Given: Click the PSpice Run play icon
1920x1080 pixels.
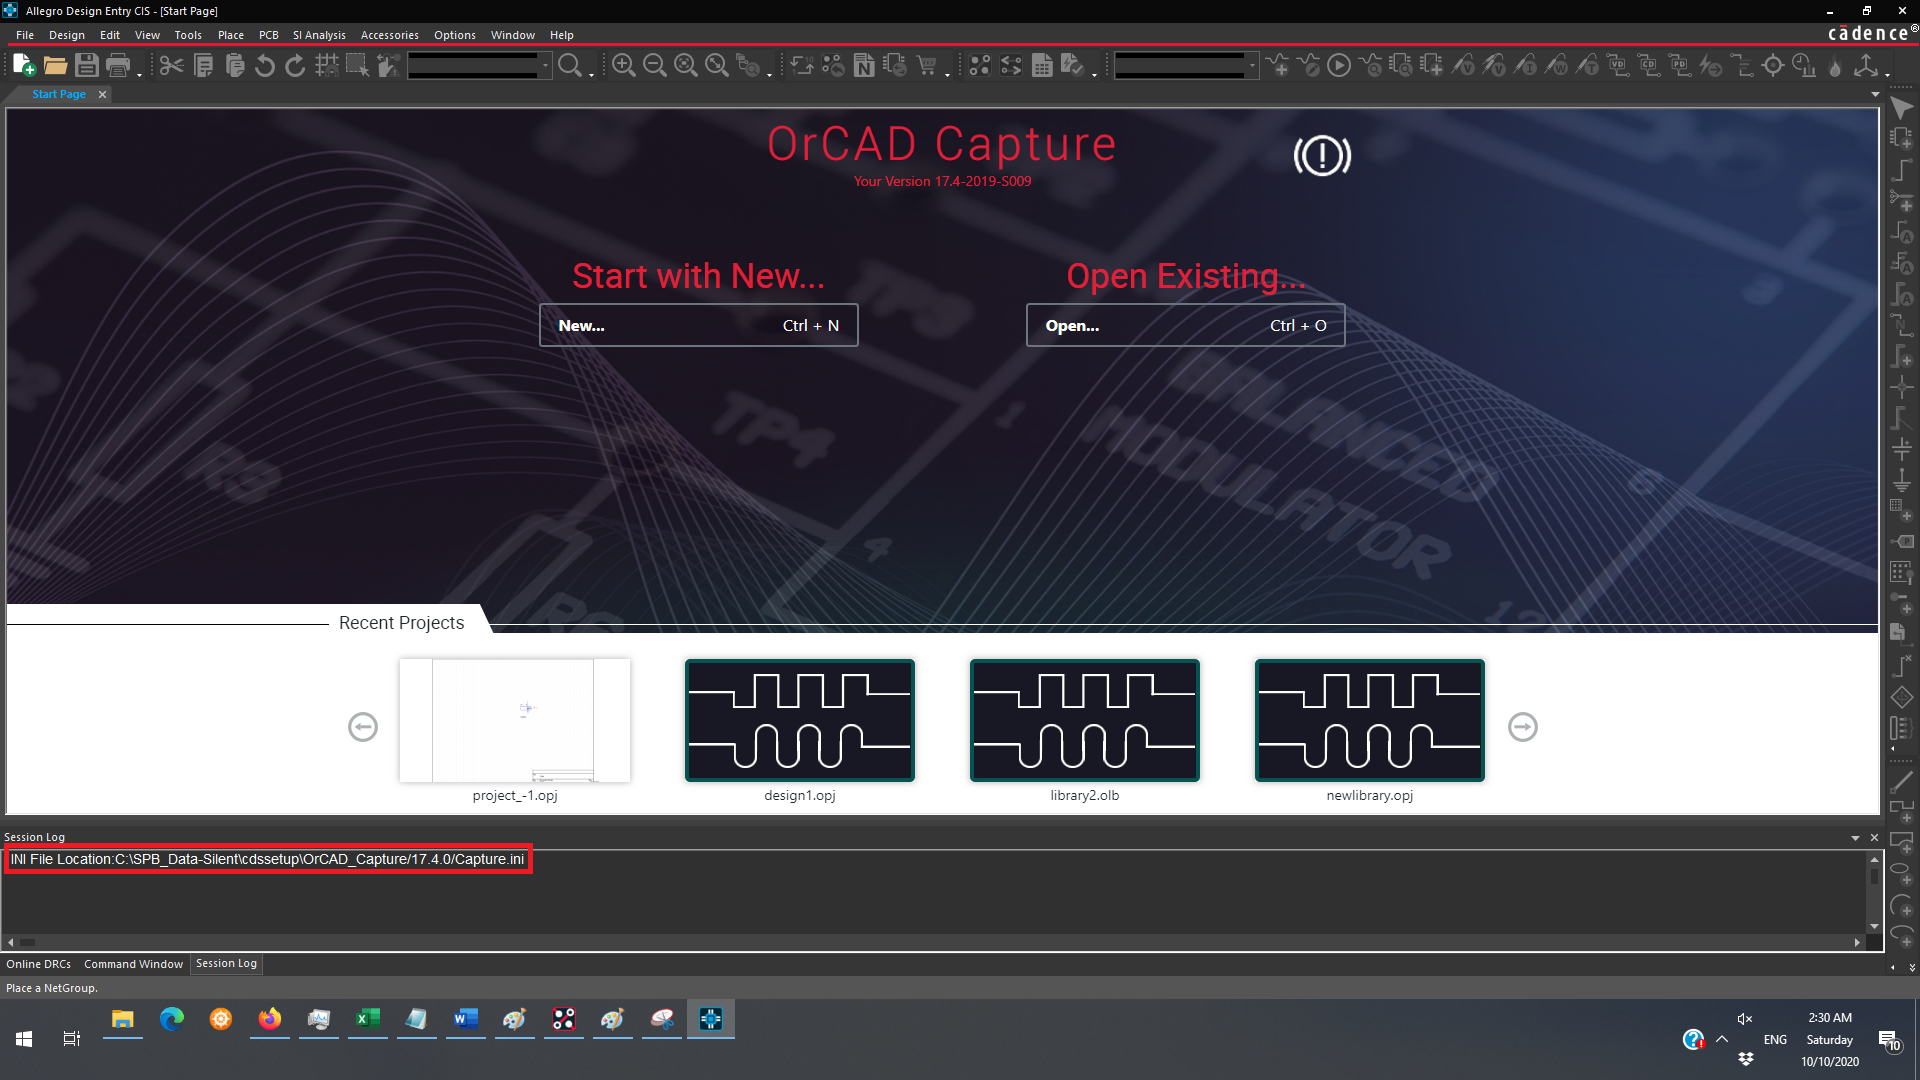Looking at the screenshot, I should point(1339,66).
